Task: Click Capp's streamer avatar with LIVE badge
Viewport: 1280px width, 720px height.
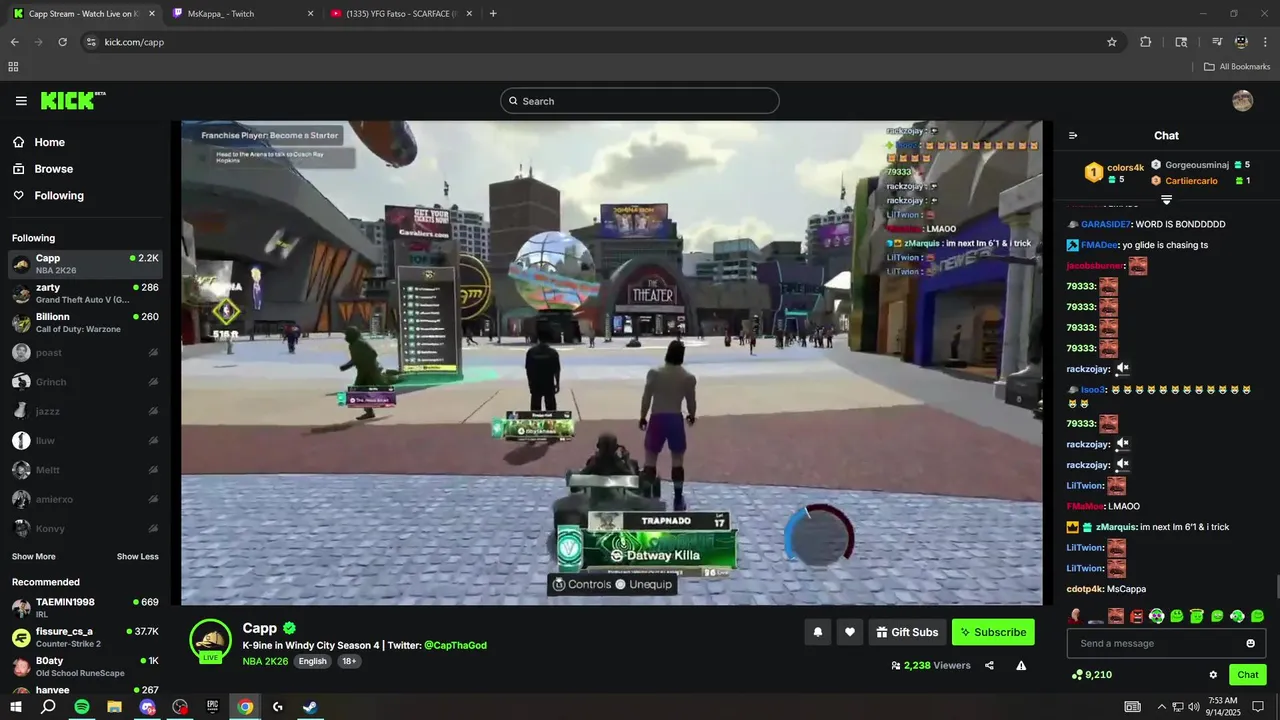Action: coord(211,641)
